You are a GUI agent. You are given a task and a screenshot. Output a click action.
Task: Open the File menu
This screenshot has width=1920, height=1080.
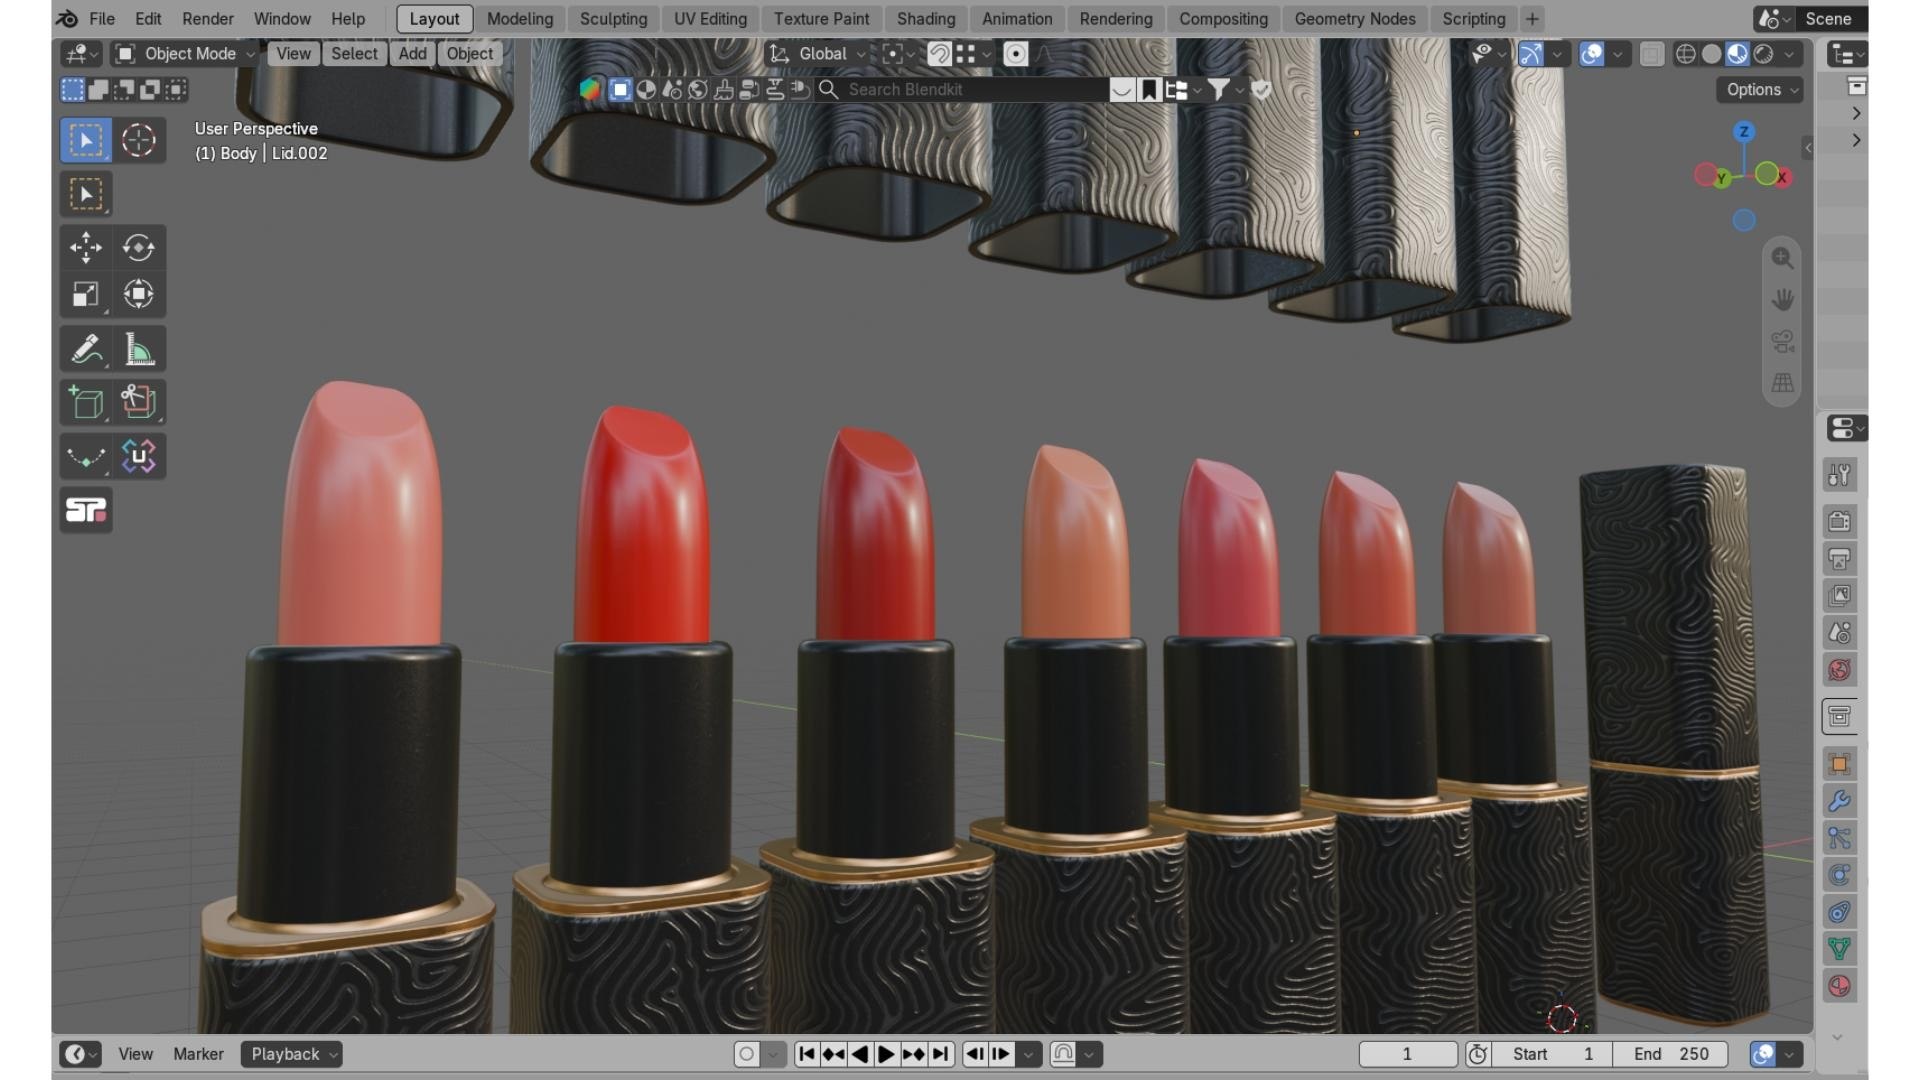pos(102,19)
